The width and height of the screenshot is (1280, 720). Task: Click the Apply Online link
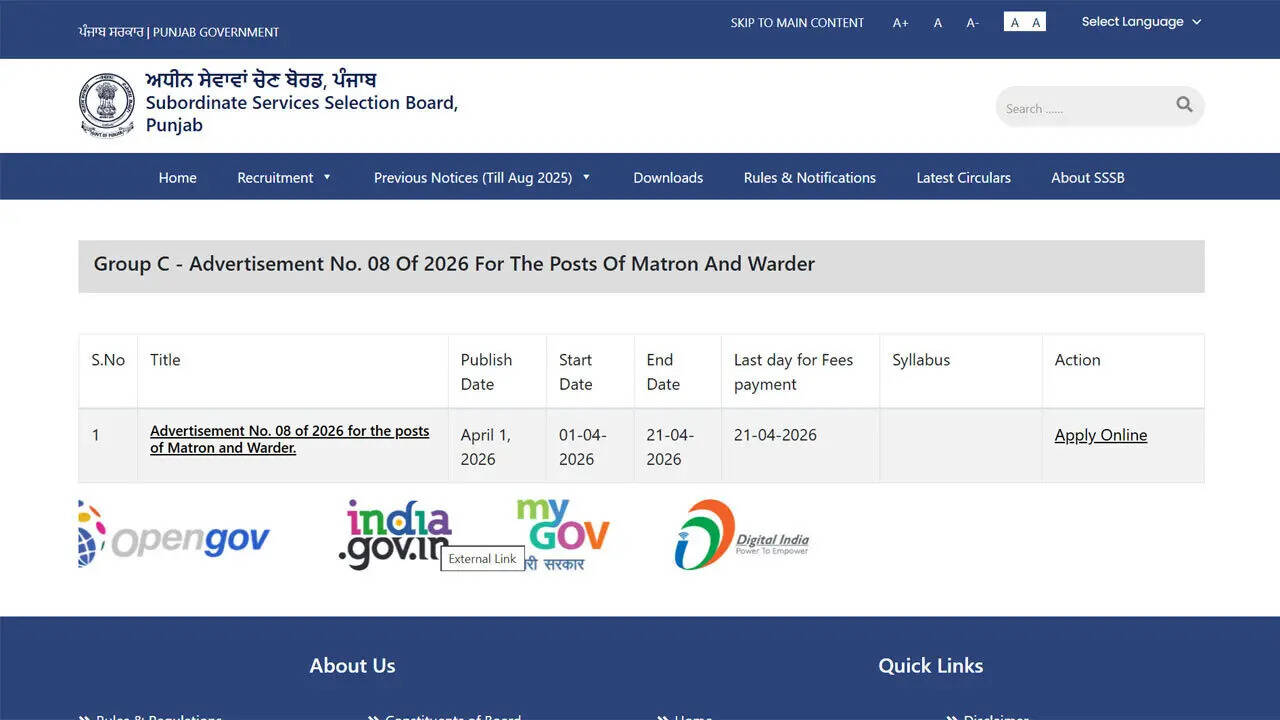(x=1100, y=435)
